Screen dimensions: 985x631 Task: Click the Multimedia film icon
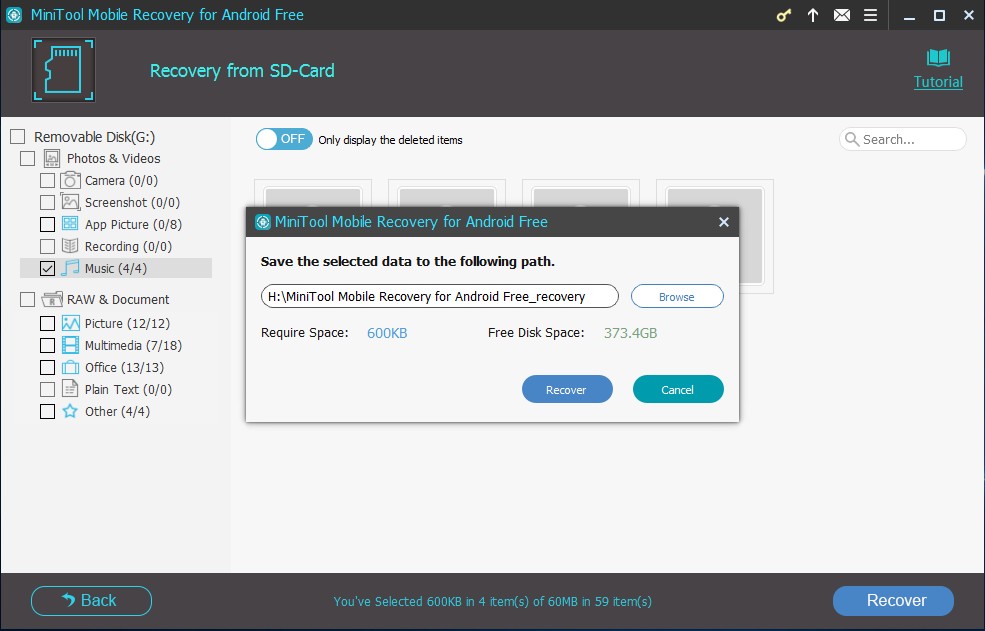(70, 345)
